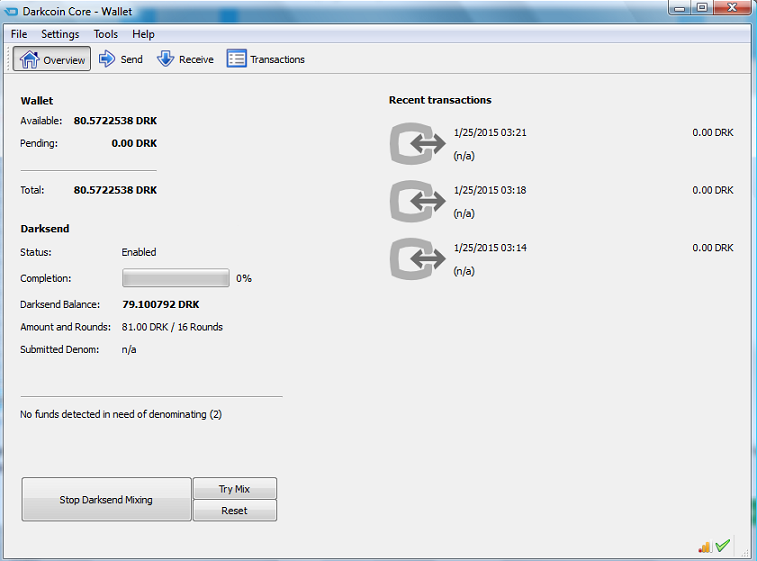Click the (n/a) label under 03:18 transaction
Screen dimensions: 757x561
coord(464,213)
